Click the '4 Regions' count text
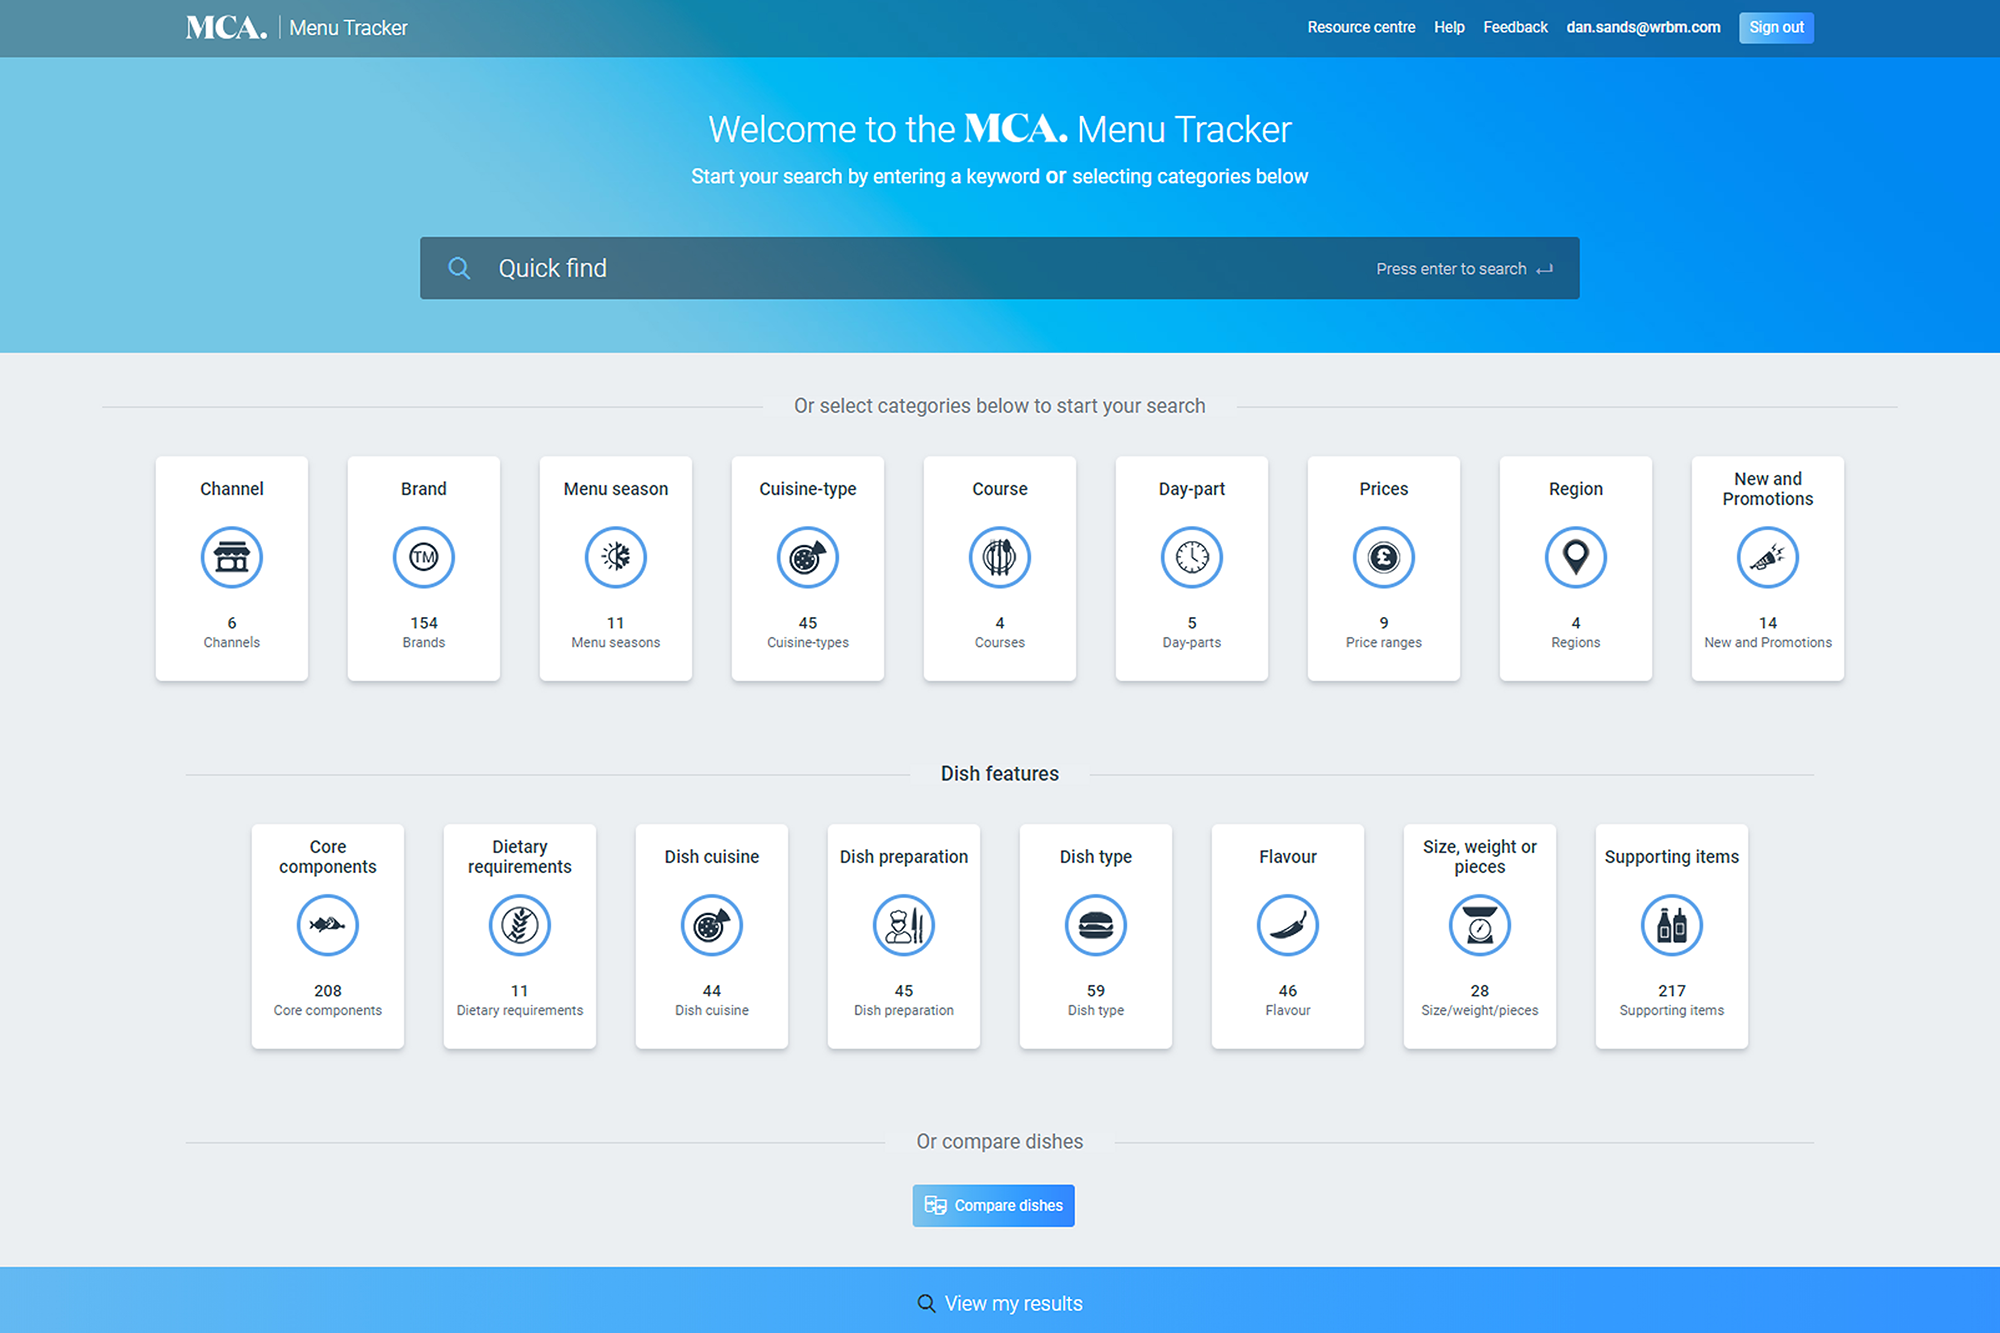Image resolution: width=2000 pixels, height=1333 pixels. coord(1576,632)
